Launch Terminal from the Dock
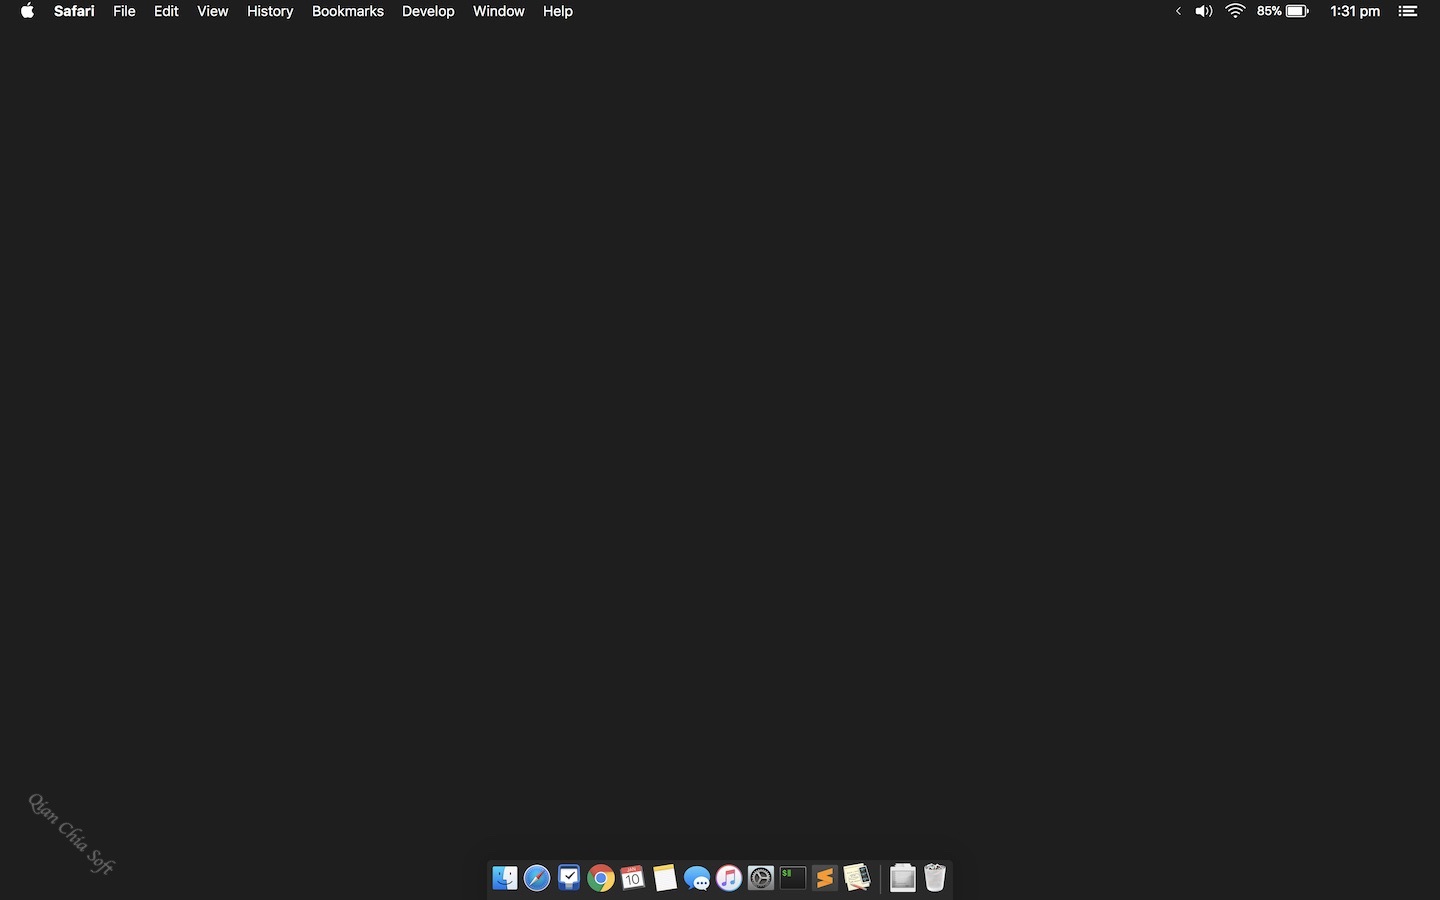This screenshot has height=900, width=1440. [x=793, y=878]
